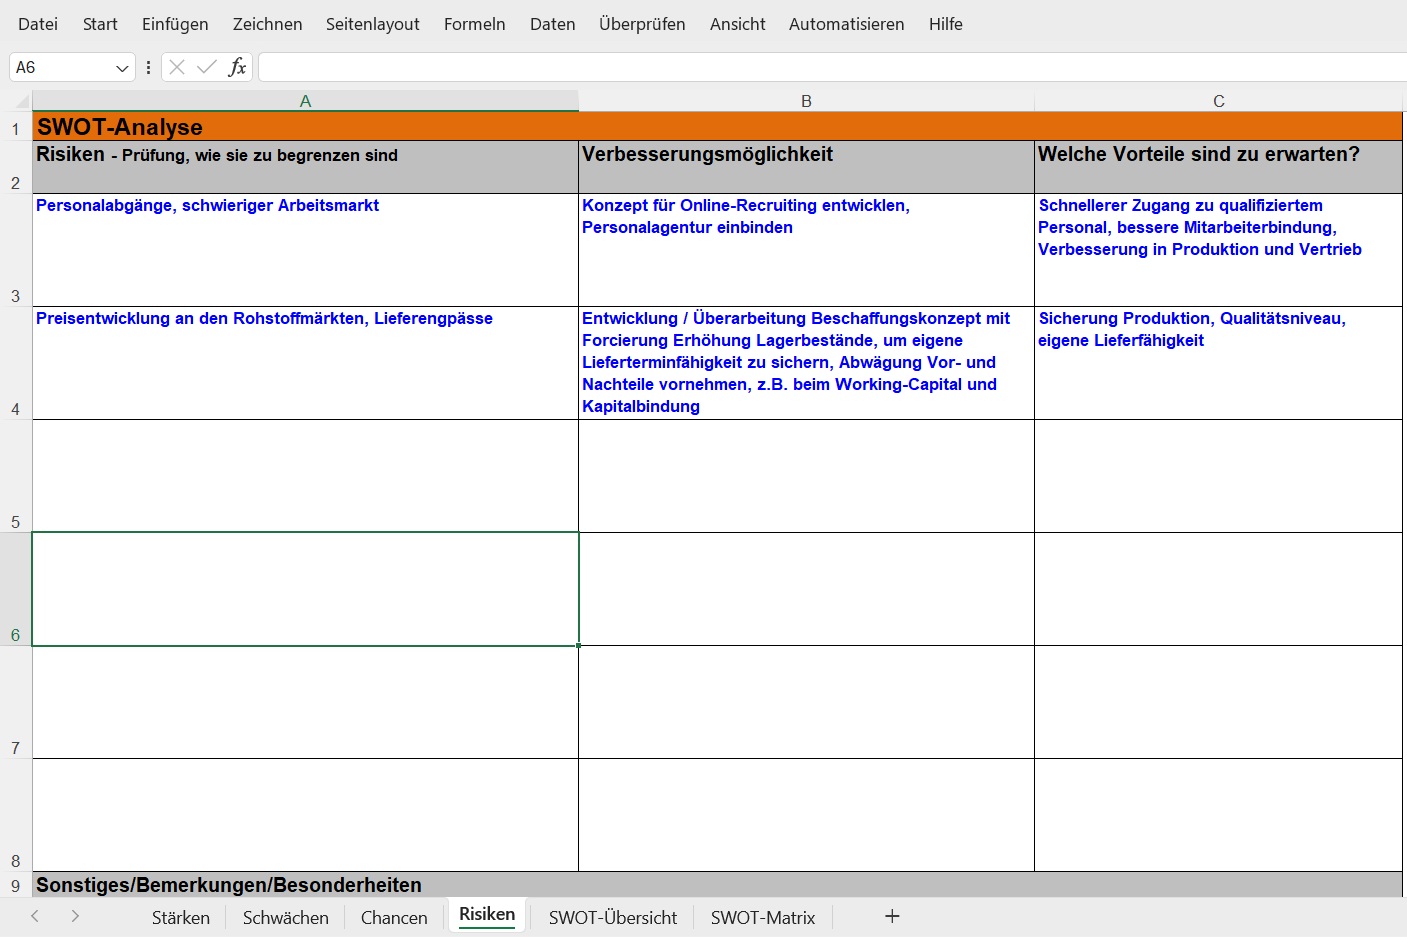
Task: Click the Select All corner triangle
Action: 20,101
